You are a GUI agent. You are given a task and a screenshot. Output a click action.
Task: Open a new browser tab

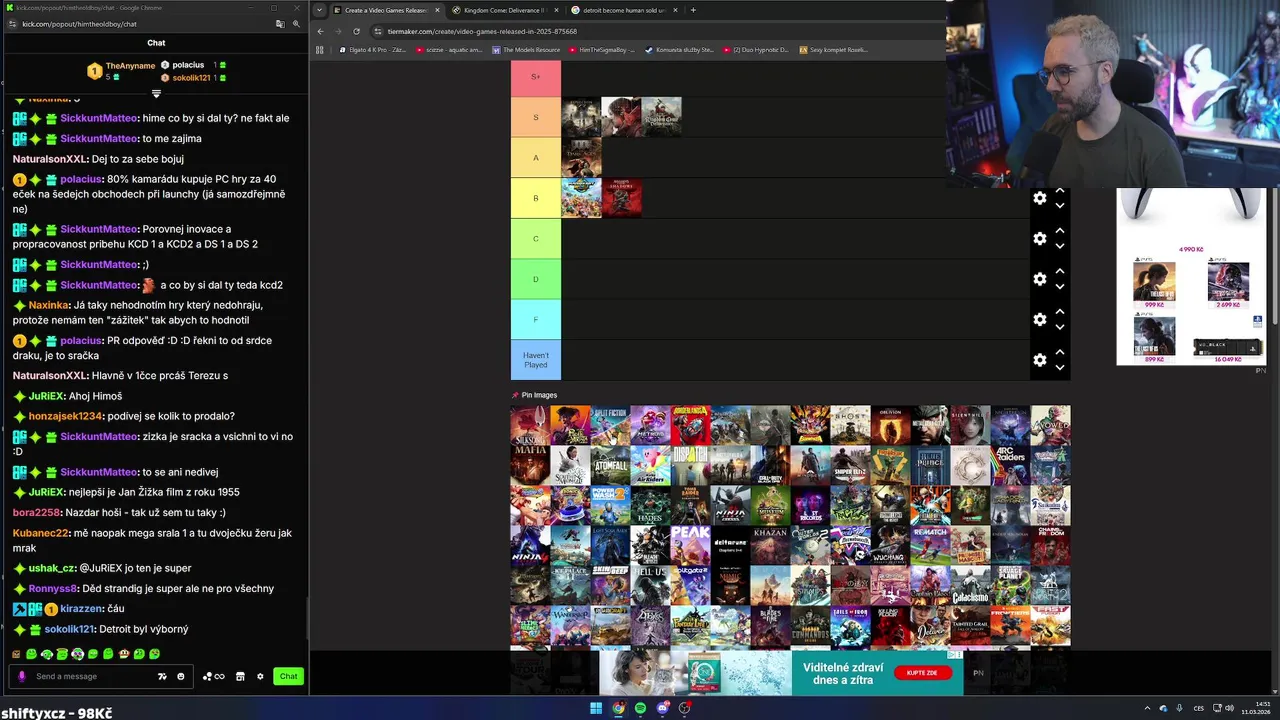tap(693, 10)
